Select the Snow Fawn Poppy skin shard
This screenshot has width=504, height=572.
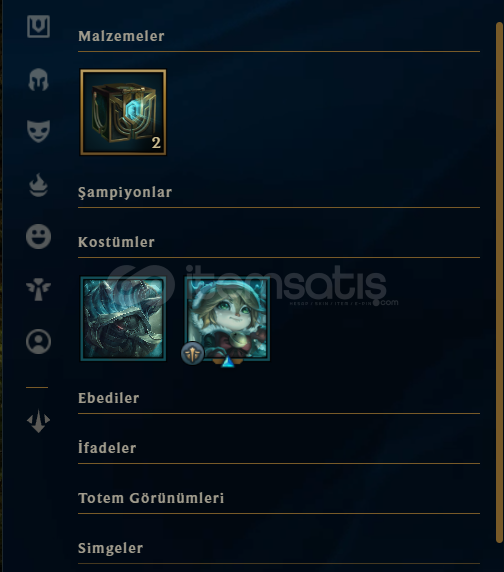tap(228, 318)
